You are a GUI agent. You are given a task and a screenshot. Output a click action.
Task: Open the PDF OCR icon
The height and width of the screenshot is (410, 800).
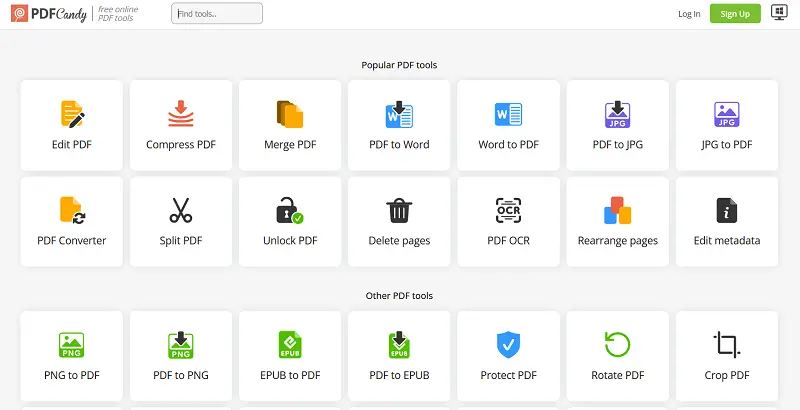[x=508, y=211]
